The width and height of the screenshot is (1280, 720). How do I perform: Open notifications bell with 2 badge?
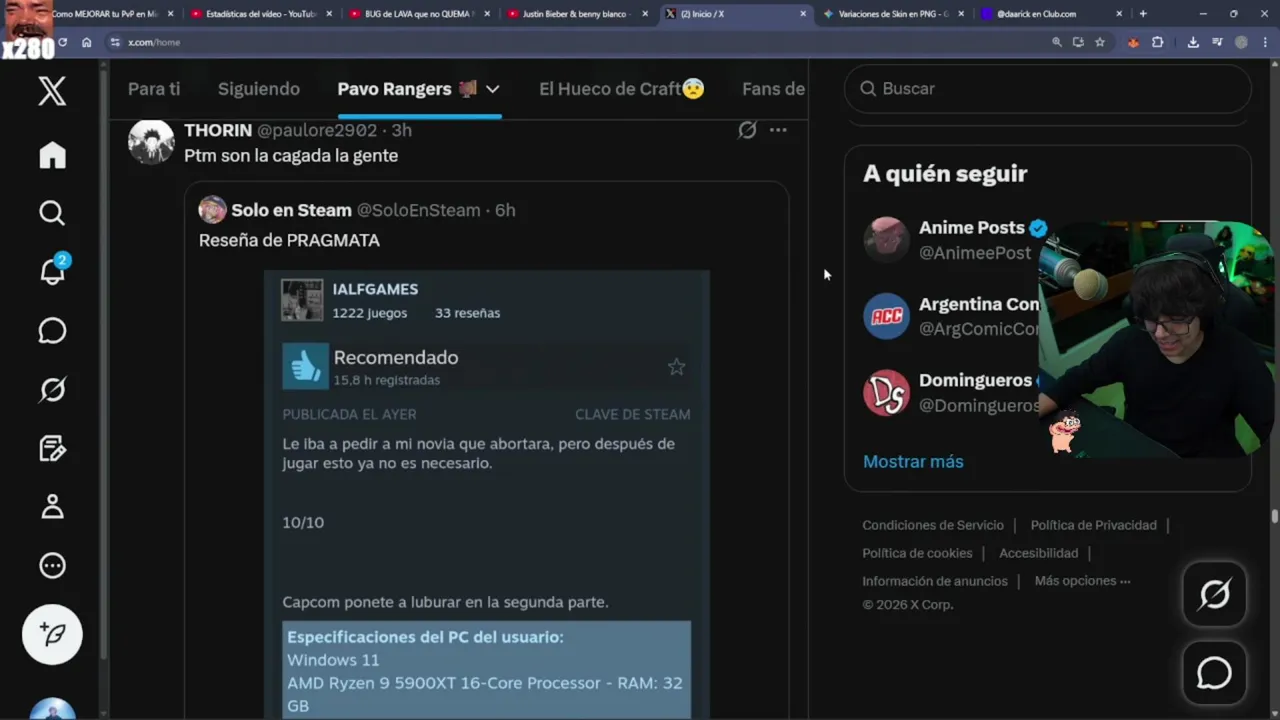pyautogui.click(x=52, y=270)
